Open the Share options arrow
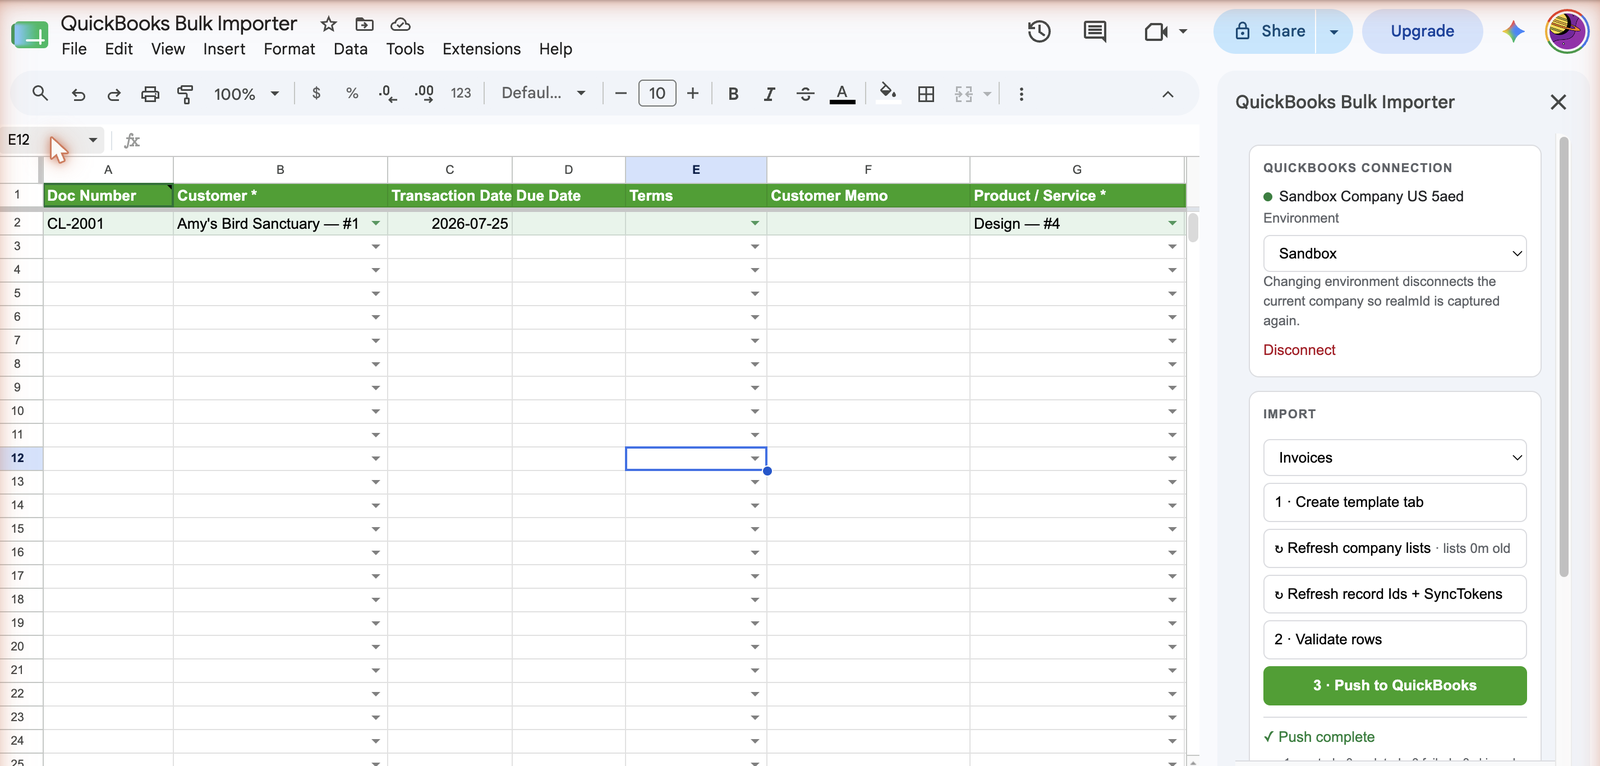 (x=1334, y=32)
